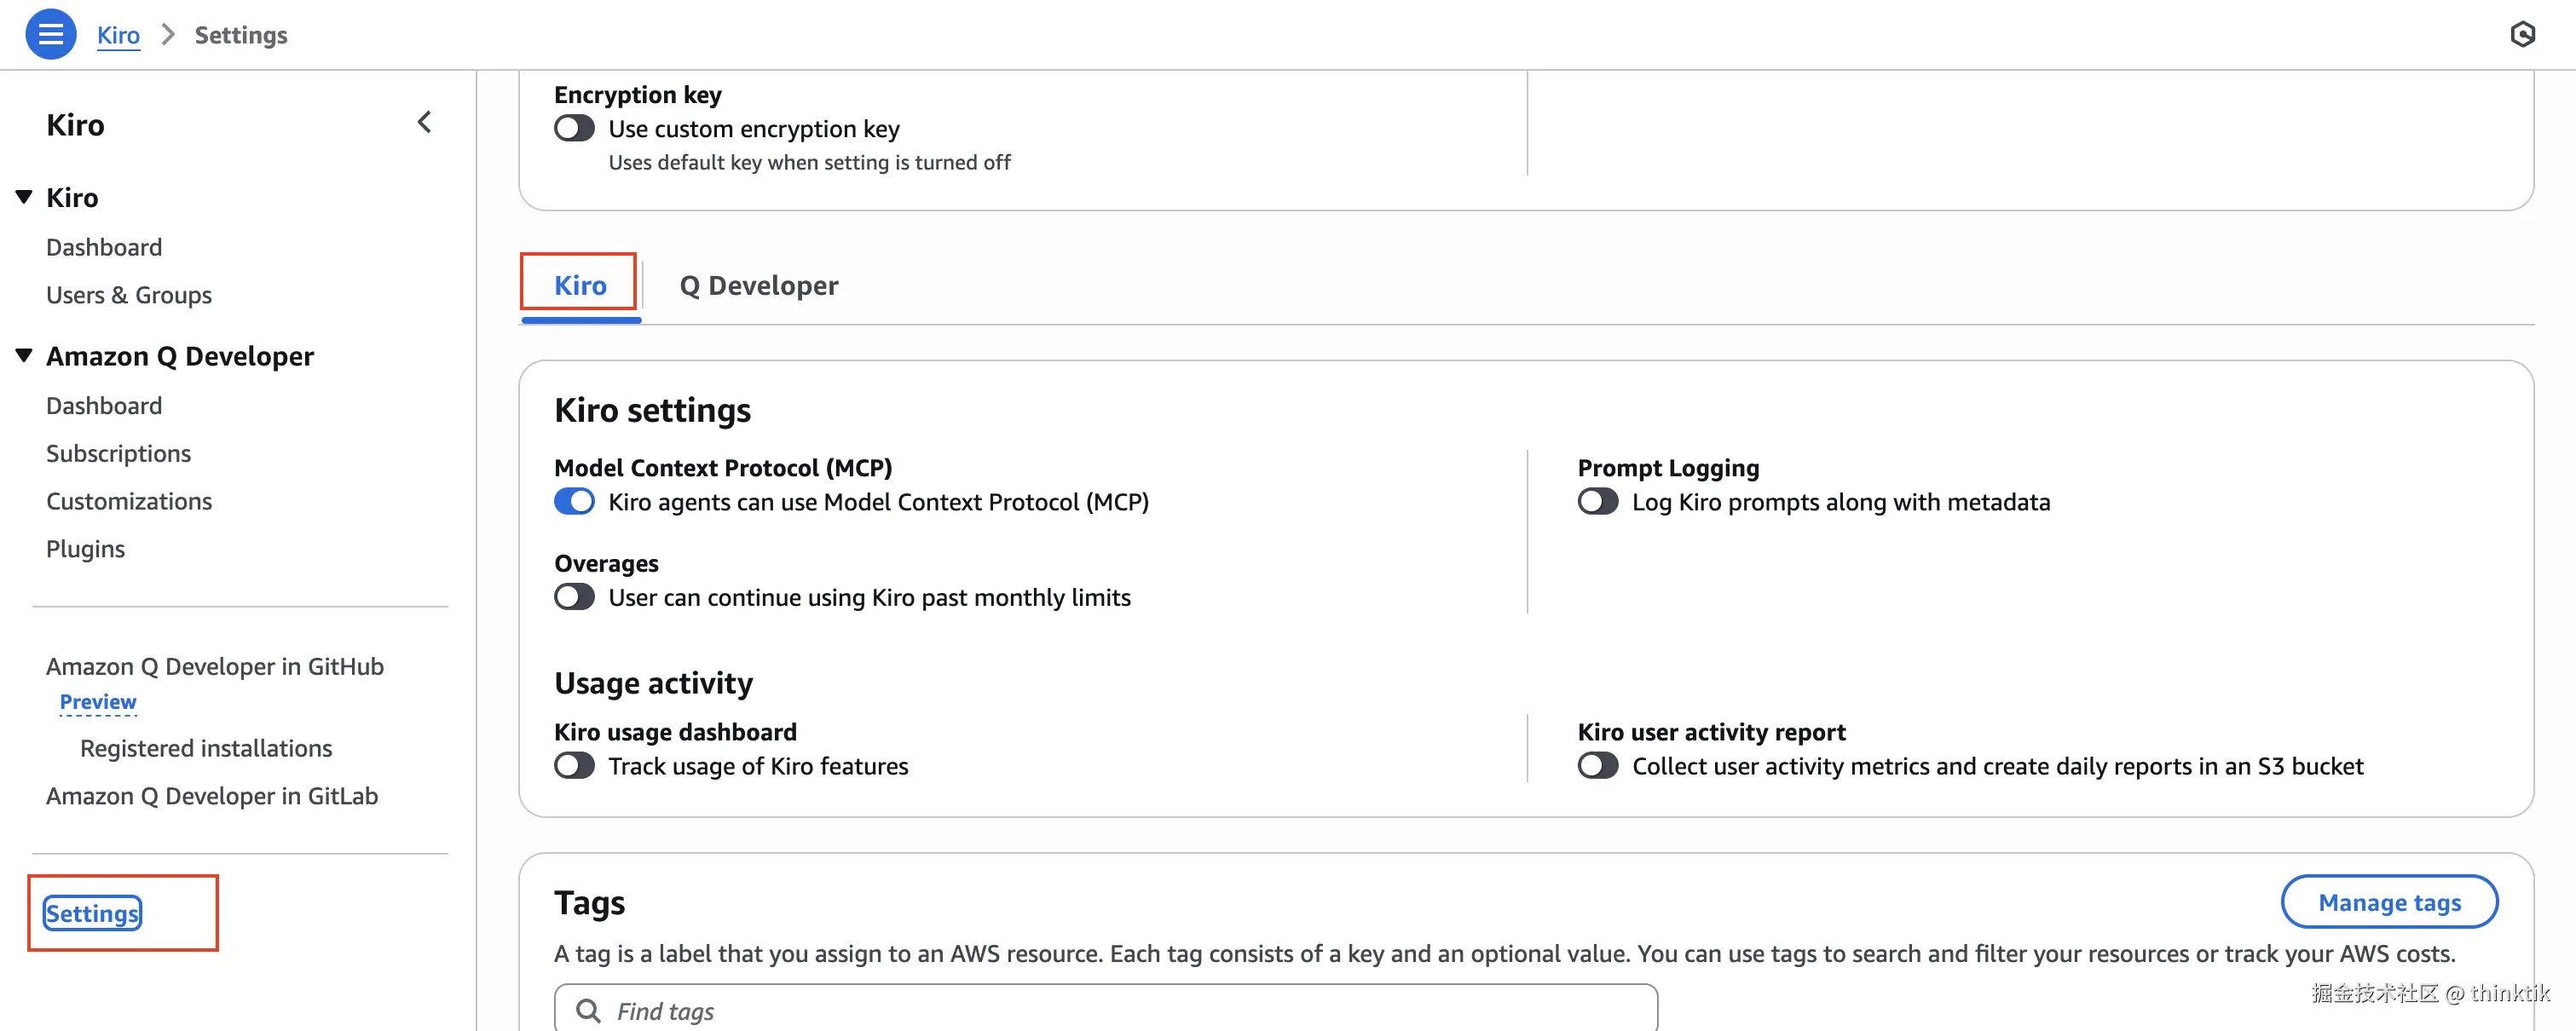The image size is (2576, 1031).
Task: Collapse the Kiro section in sidebar
Action: pyautogui.click(x=24, y=197)
